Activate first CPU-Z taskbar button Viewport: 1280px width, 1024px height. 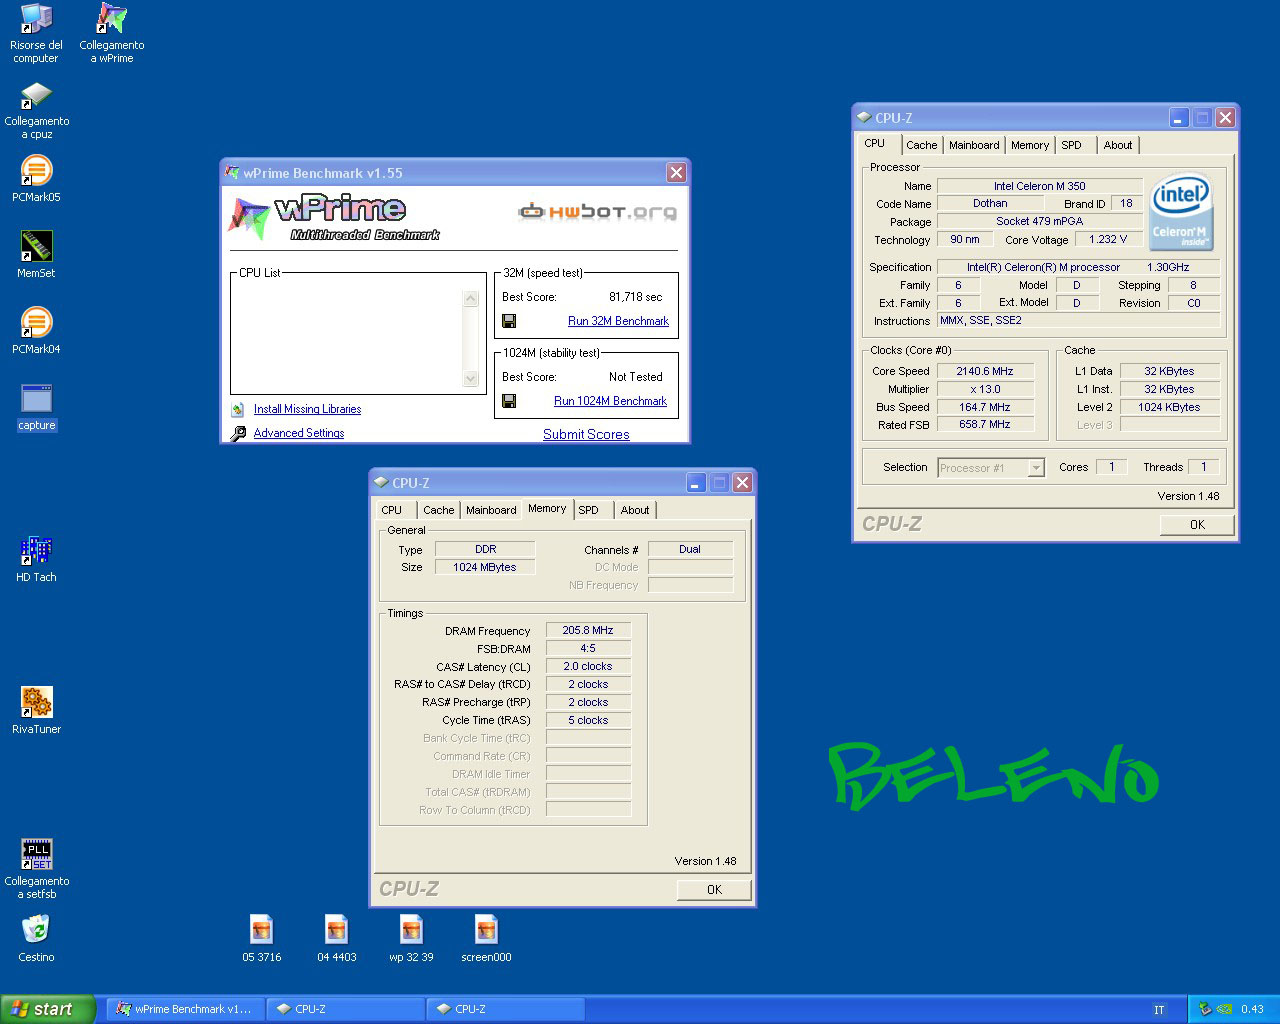[x=346, y=1009]
